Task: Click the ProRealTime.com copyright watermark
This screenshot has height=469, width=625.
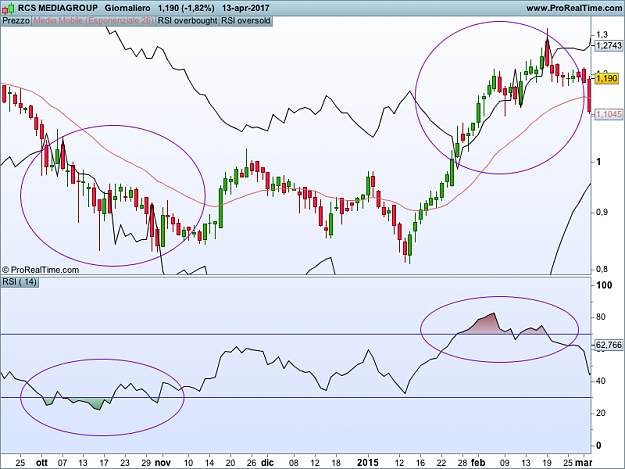Action: pos(40,270)
